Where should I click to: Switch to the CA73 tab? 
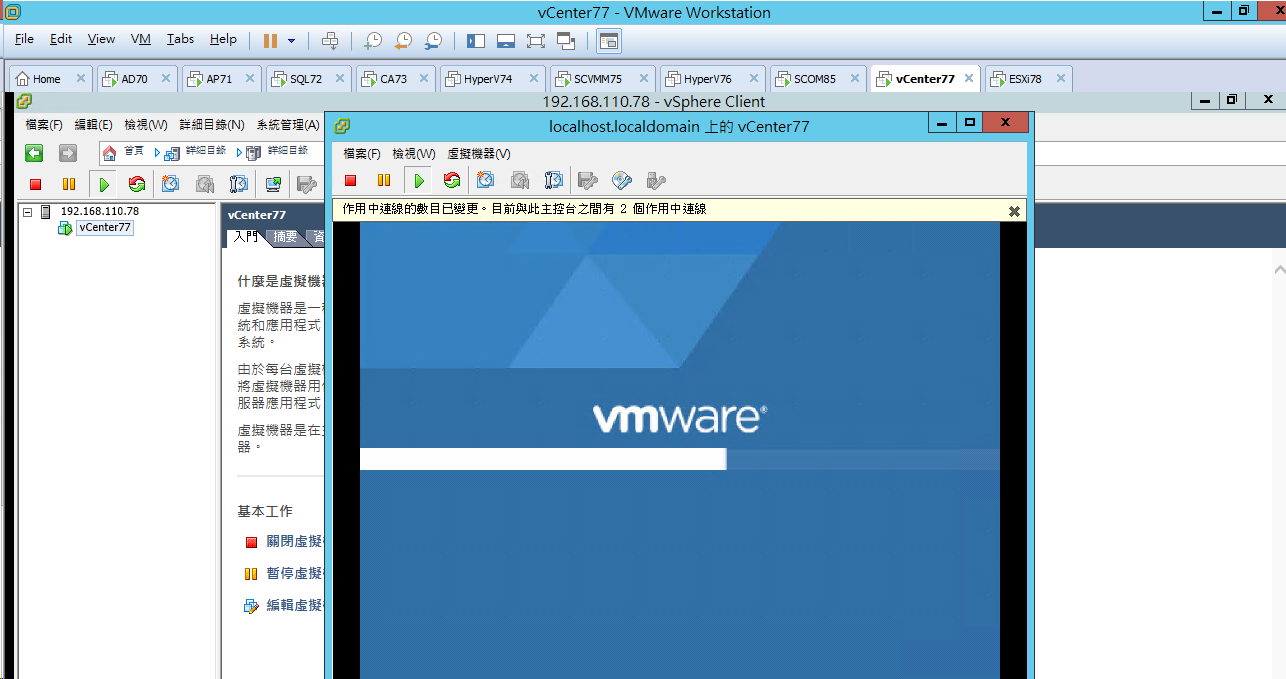[393, 79]
